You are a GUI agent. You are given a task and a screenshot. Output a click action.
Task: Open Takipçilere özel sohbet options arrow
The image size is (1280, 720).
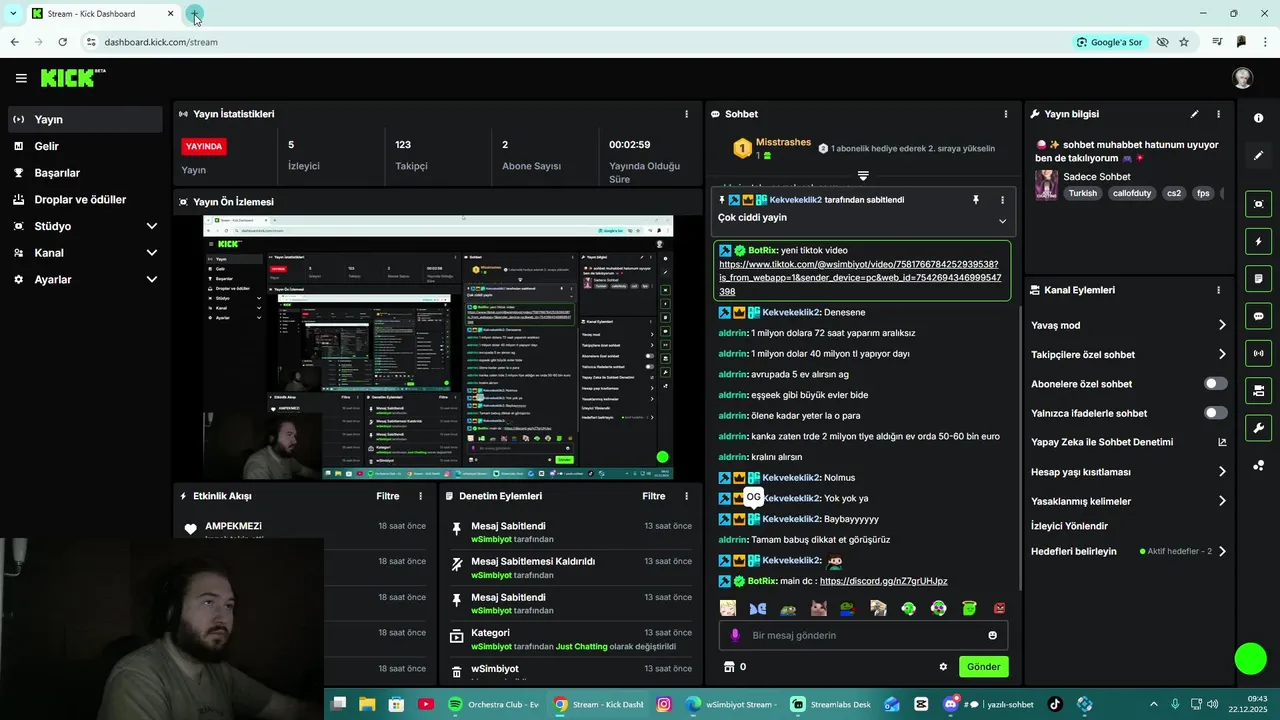pos(1222,354)
